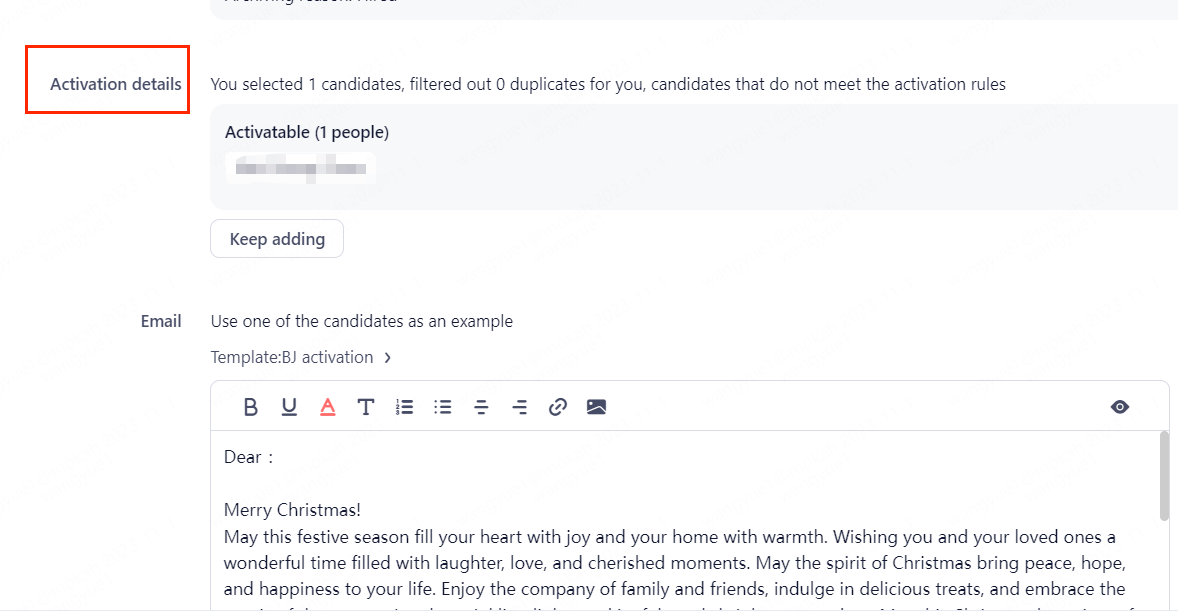Viewport: 1178px width, 612px height.
Task: Click the email editor vertical scrollbar
Action: click(1163, 476)
